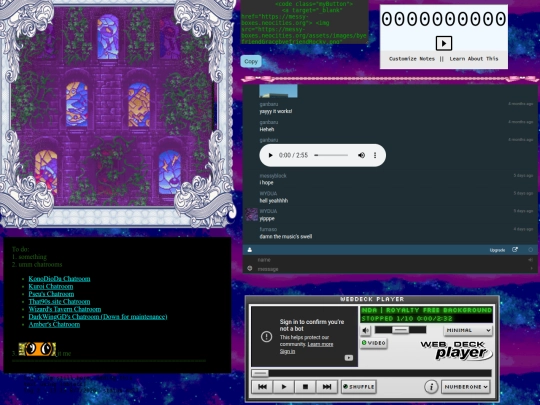Open DarkWingGD's Chatroom link
Image resolution: width=540 pixels, height=405 pixels.
tap(98, 316)
